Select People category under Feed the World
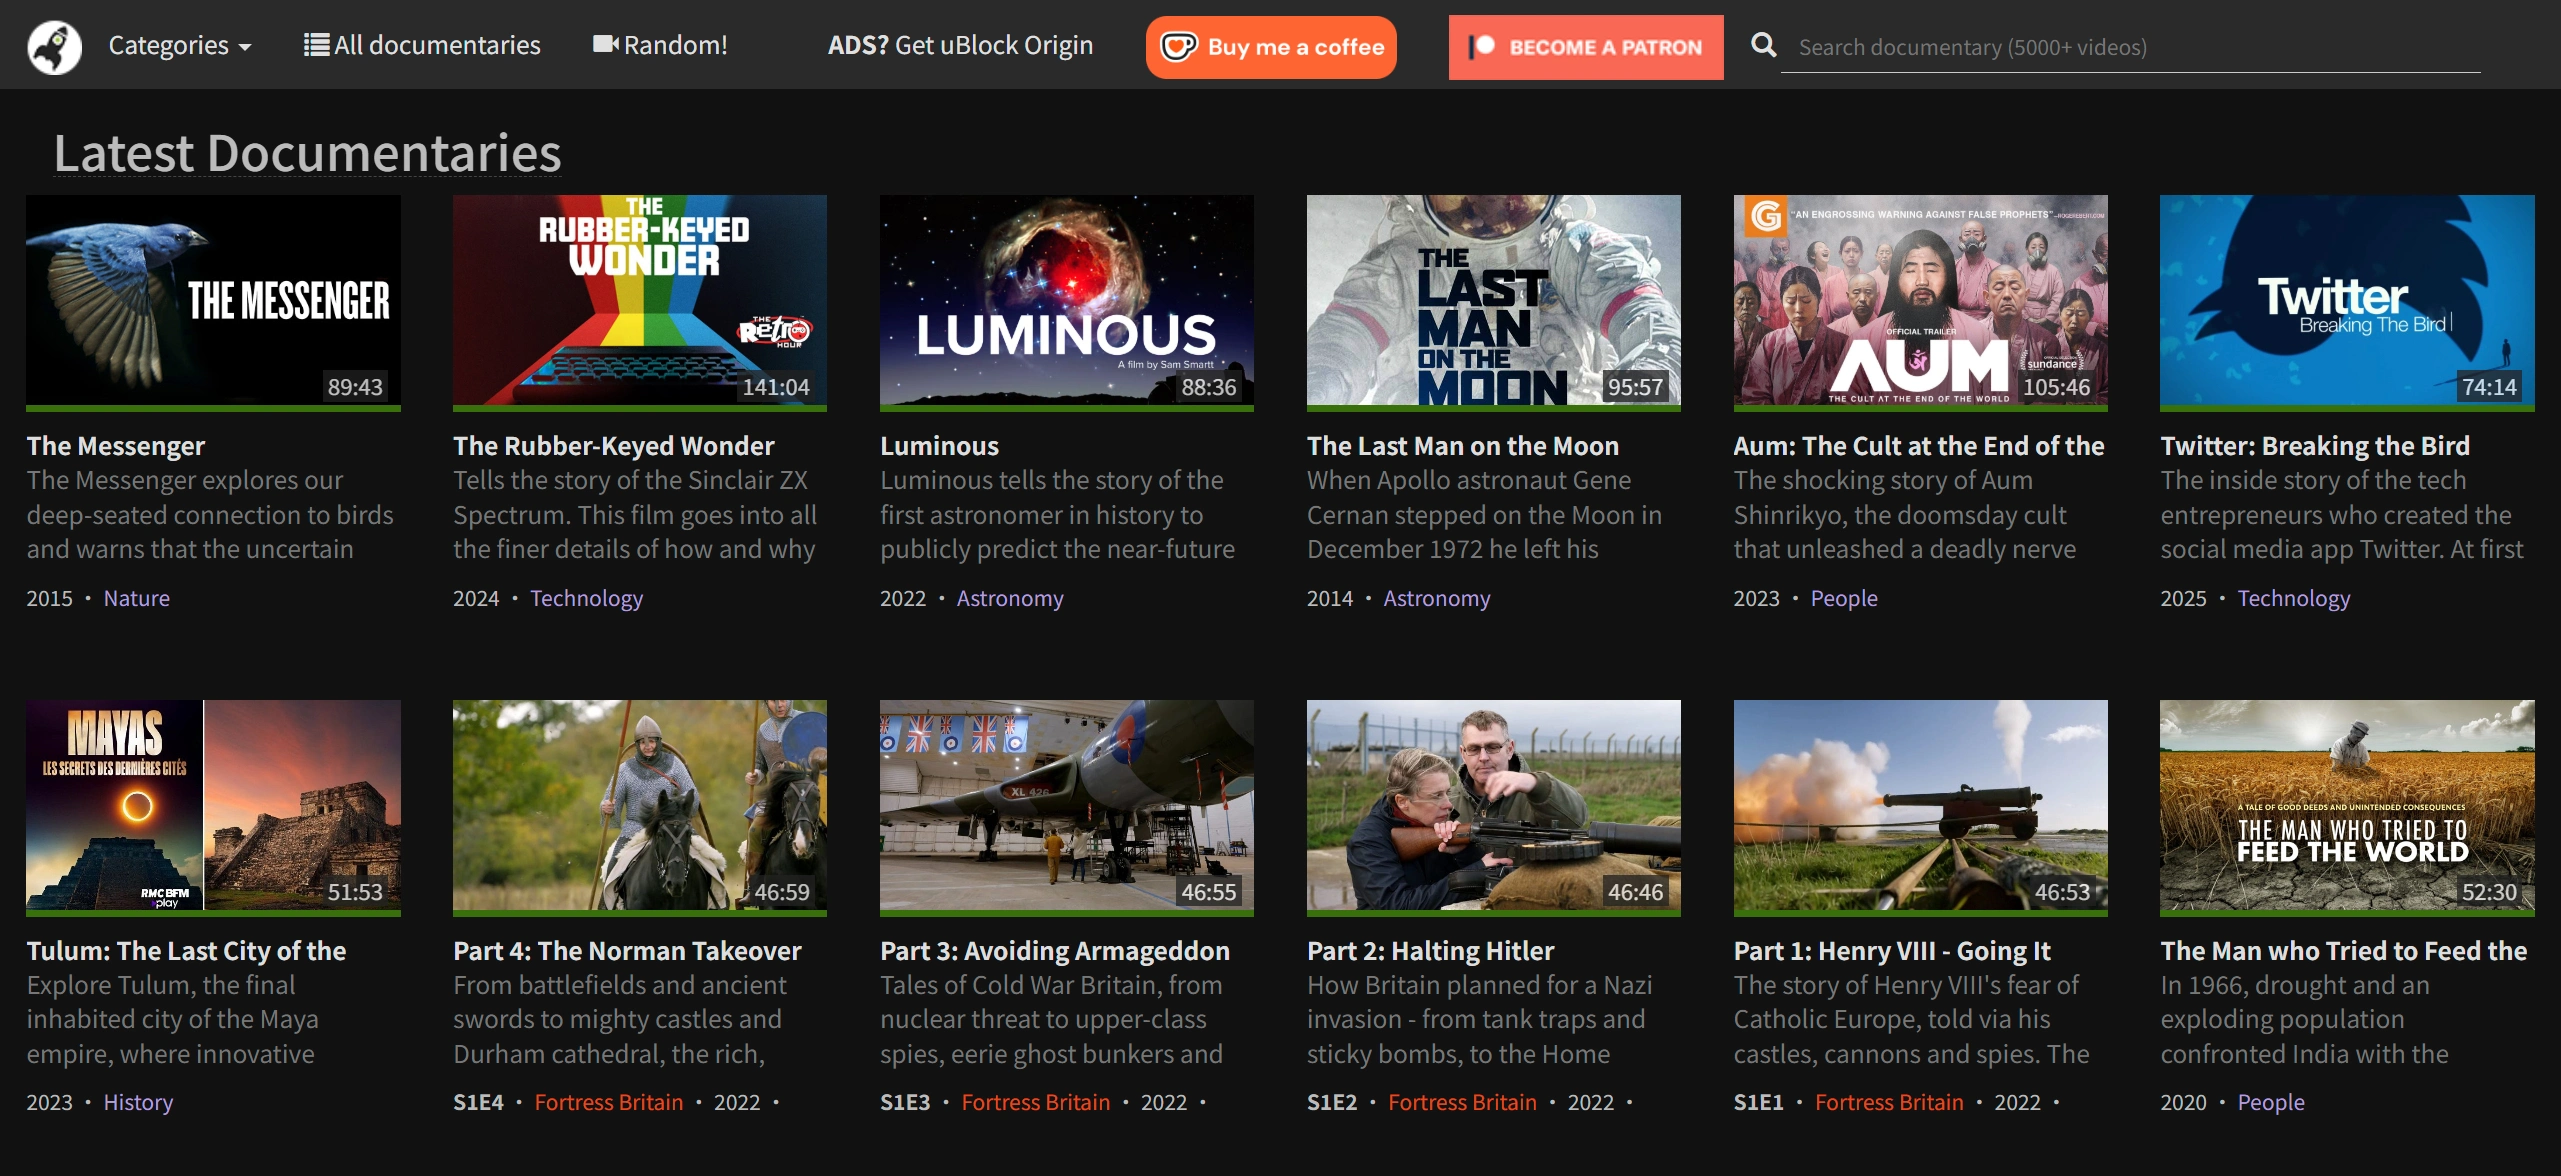The width and height of the screenshot is (2561, 1176). 2271,1102
